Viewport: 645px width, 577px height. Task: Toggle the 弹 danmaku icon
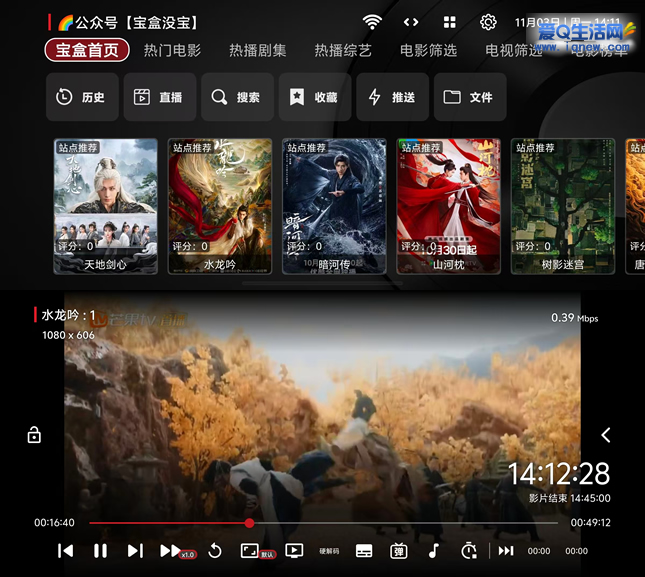(399, 551)
